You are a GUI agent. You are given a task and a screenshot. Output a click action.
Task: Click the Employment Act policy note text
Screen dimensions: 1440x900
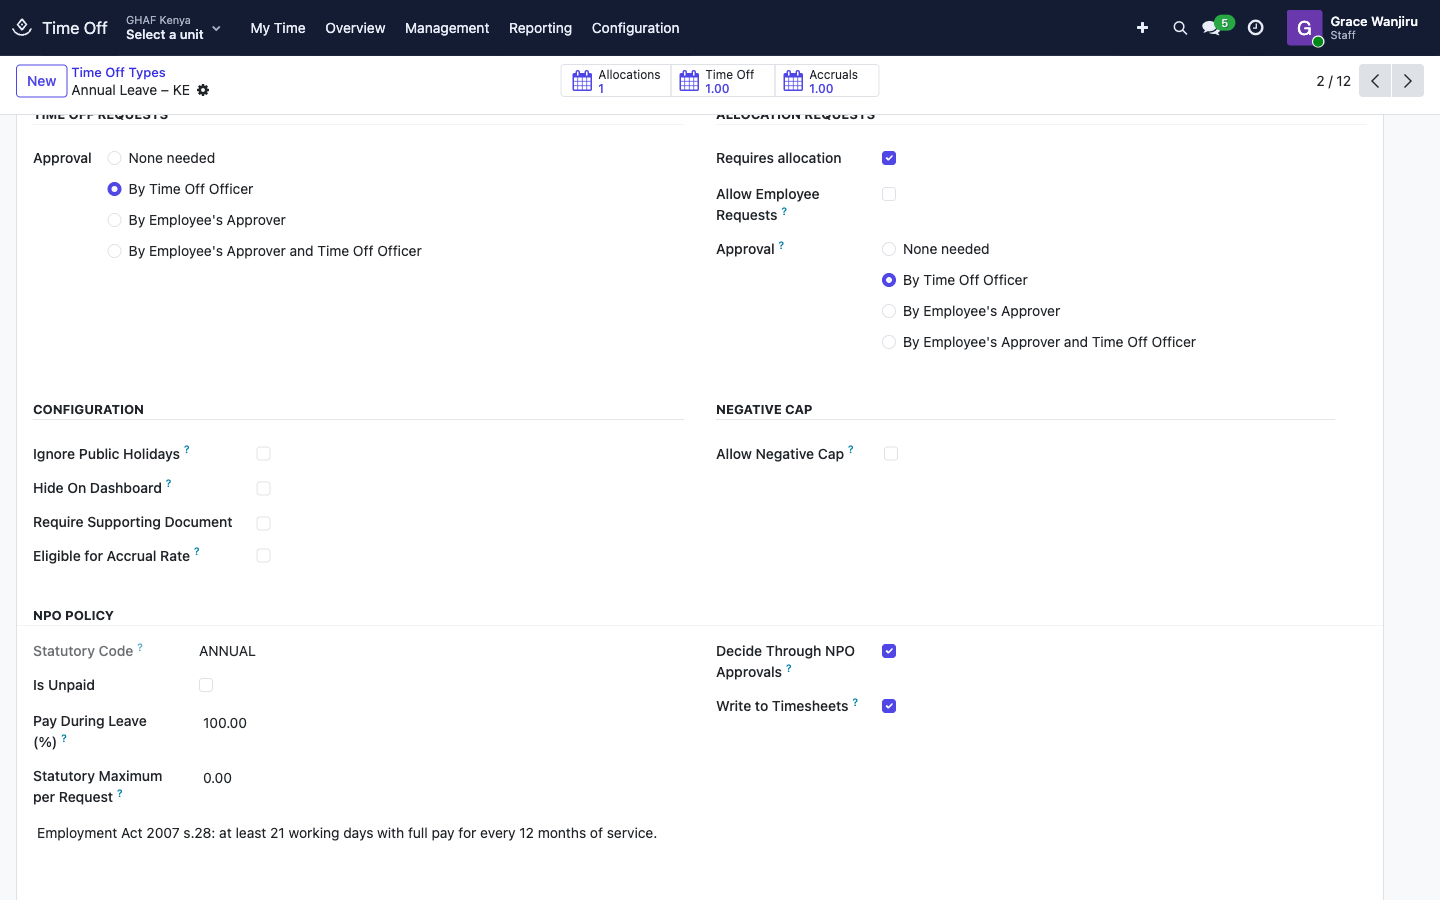347,833
